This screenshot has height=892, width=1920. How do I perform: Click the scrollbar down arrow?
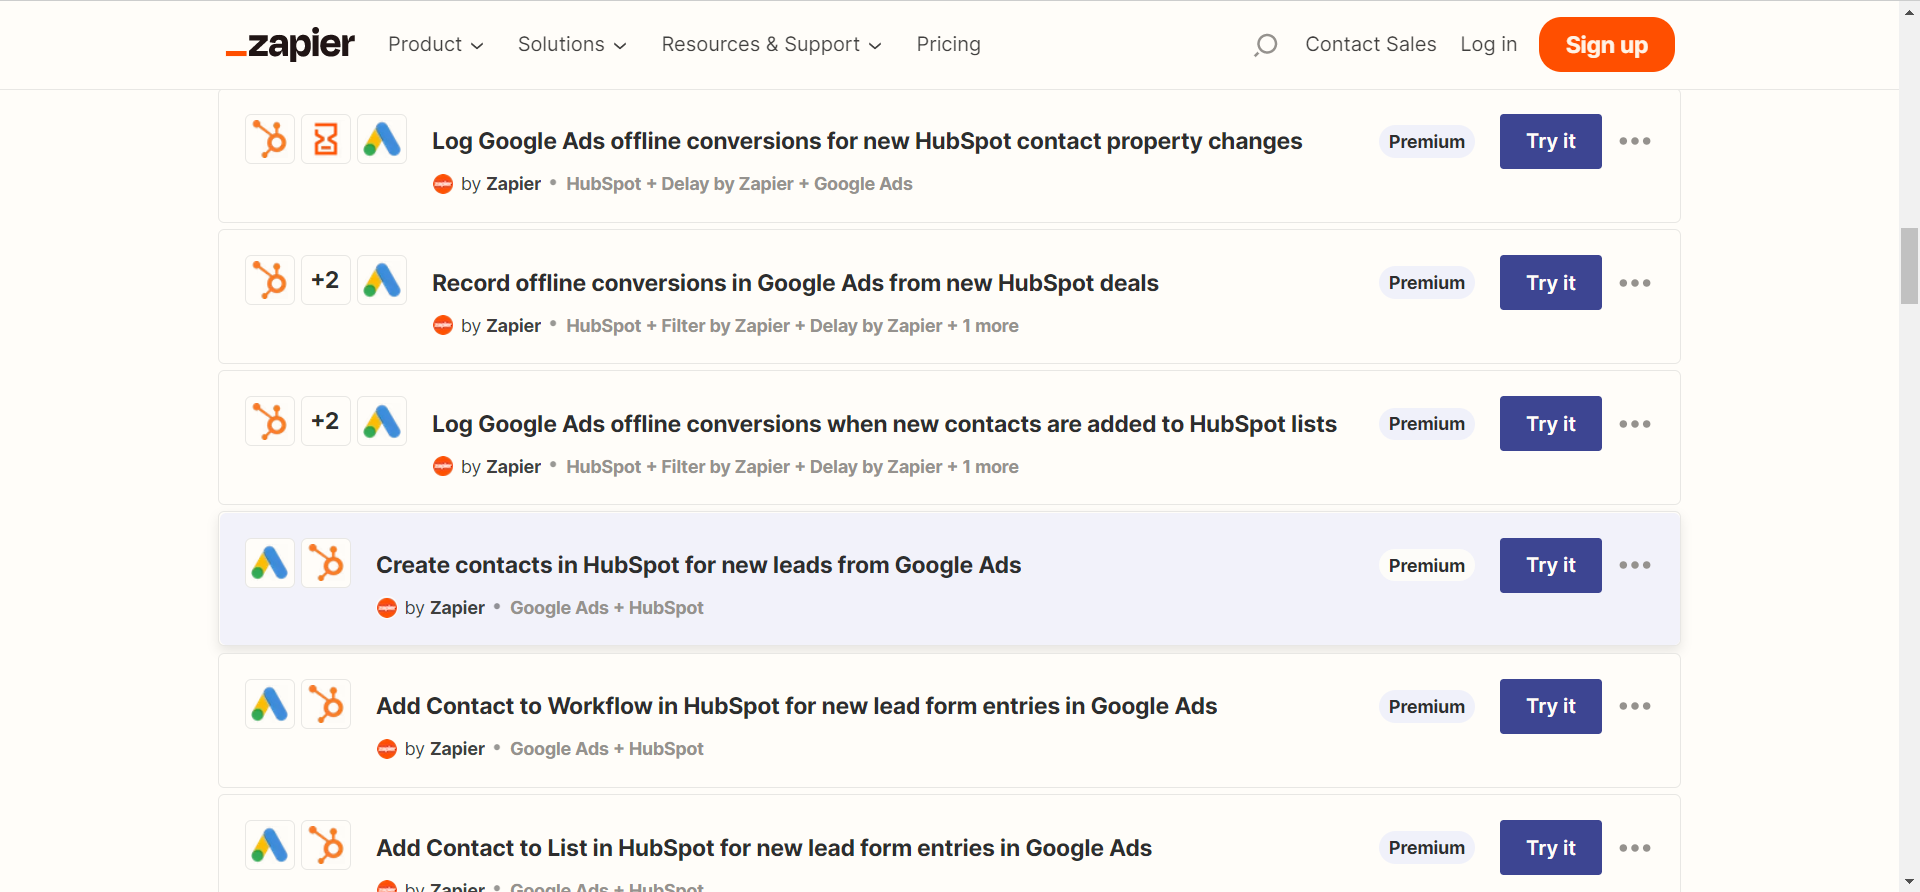point(1910,882)
